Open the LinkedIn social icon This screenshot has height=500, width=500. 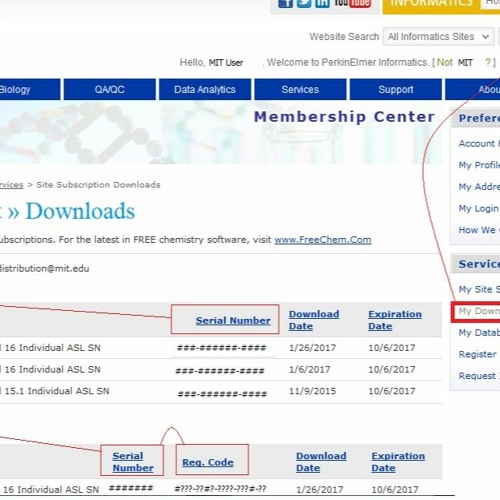[x=322, y=3]
